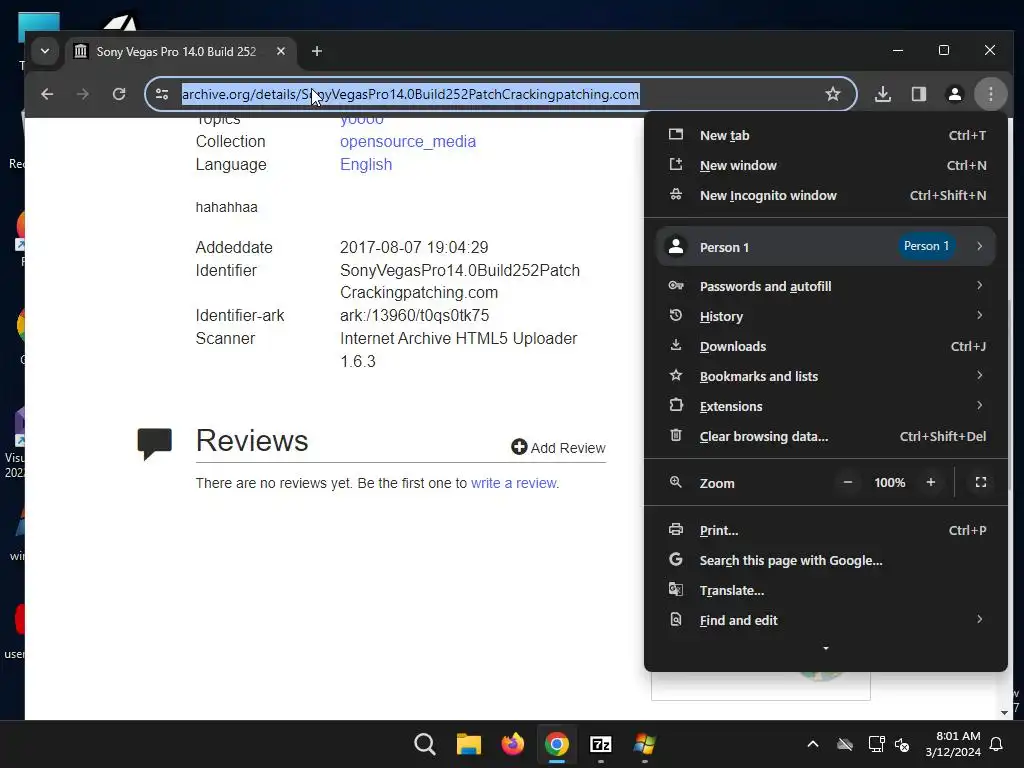Open the taskbar clock 8:01 AM

point(953,744)
